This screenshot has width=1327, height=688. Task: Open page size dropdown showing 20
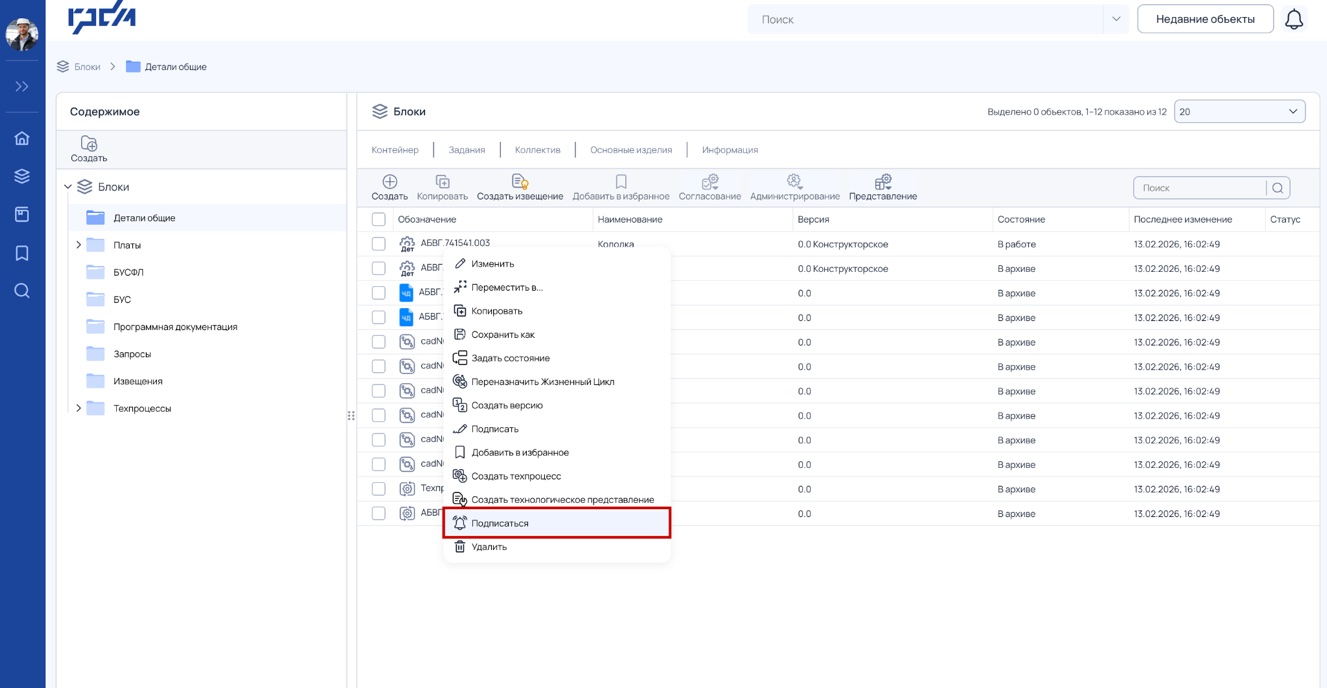click(1239, 112)
